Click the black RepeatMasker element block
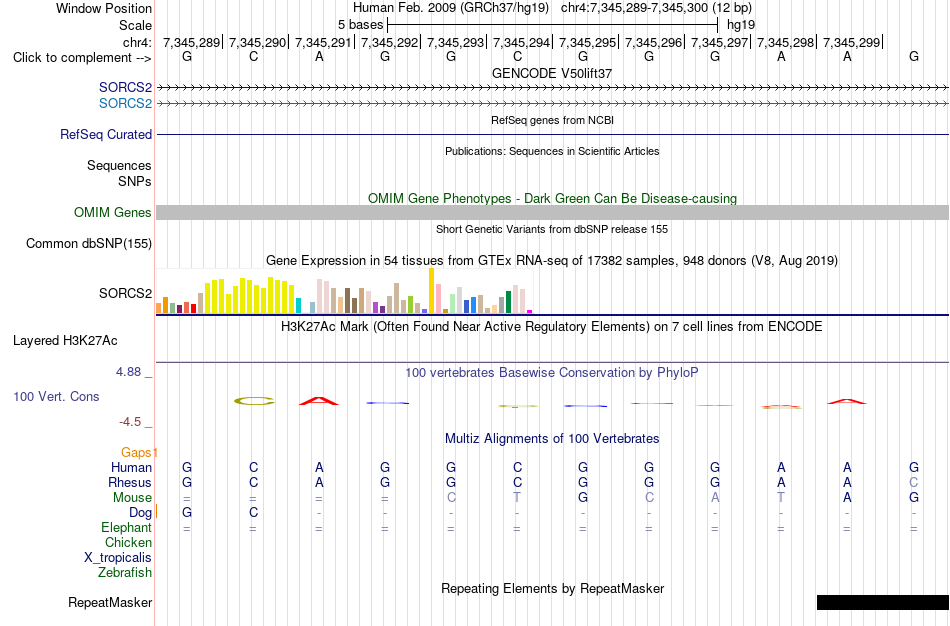 pos(883,602)
